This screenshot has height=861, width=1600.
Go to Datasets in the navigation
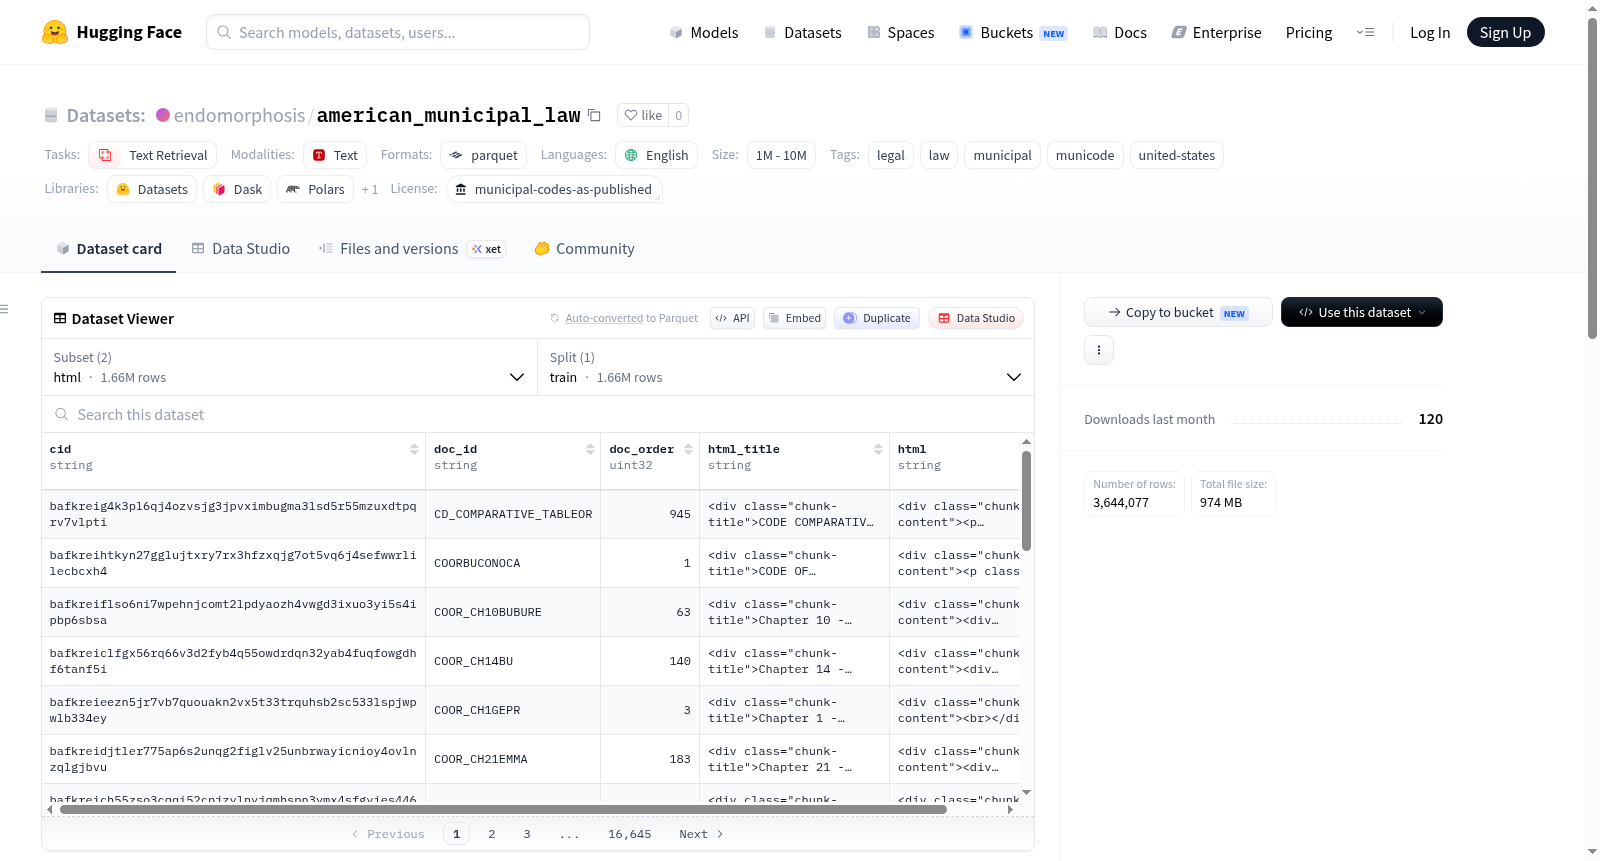[802, 32]
